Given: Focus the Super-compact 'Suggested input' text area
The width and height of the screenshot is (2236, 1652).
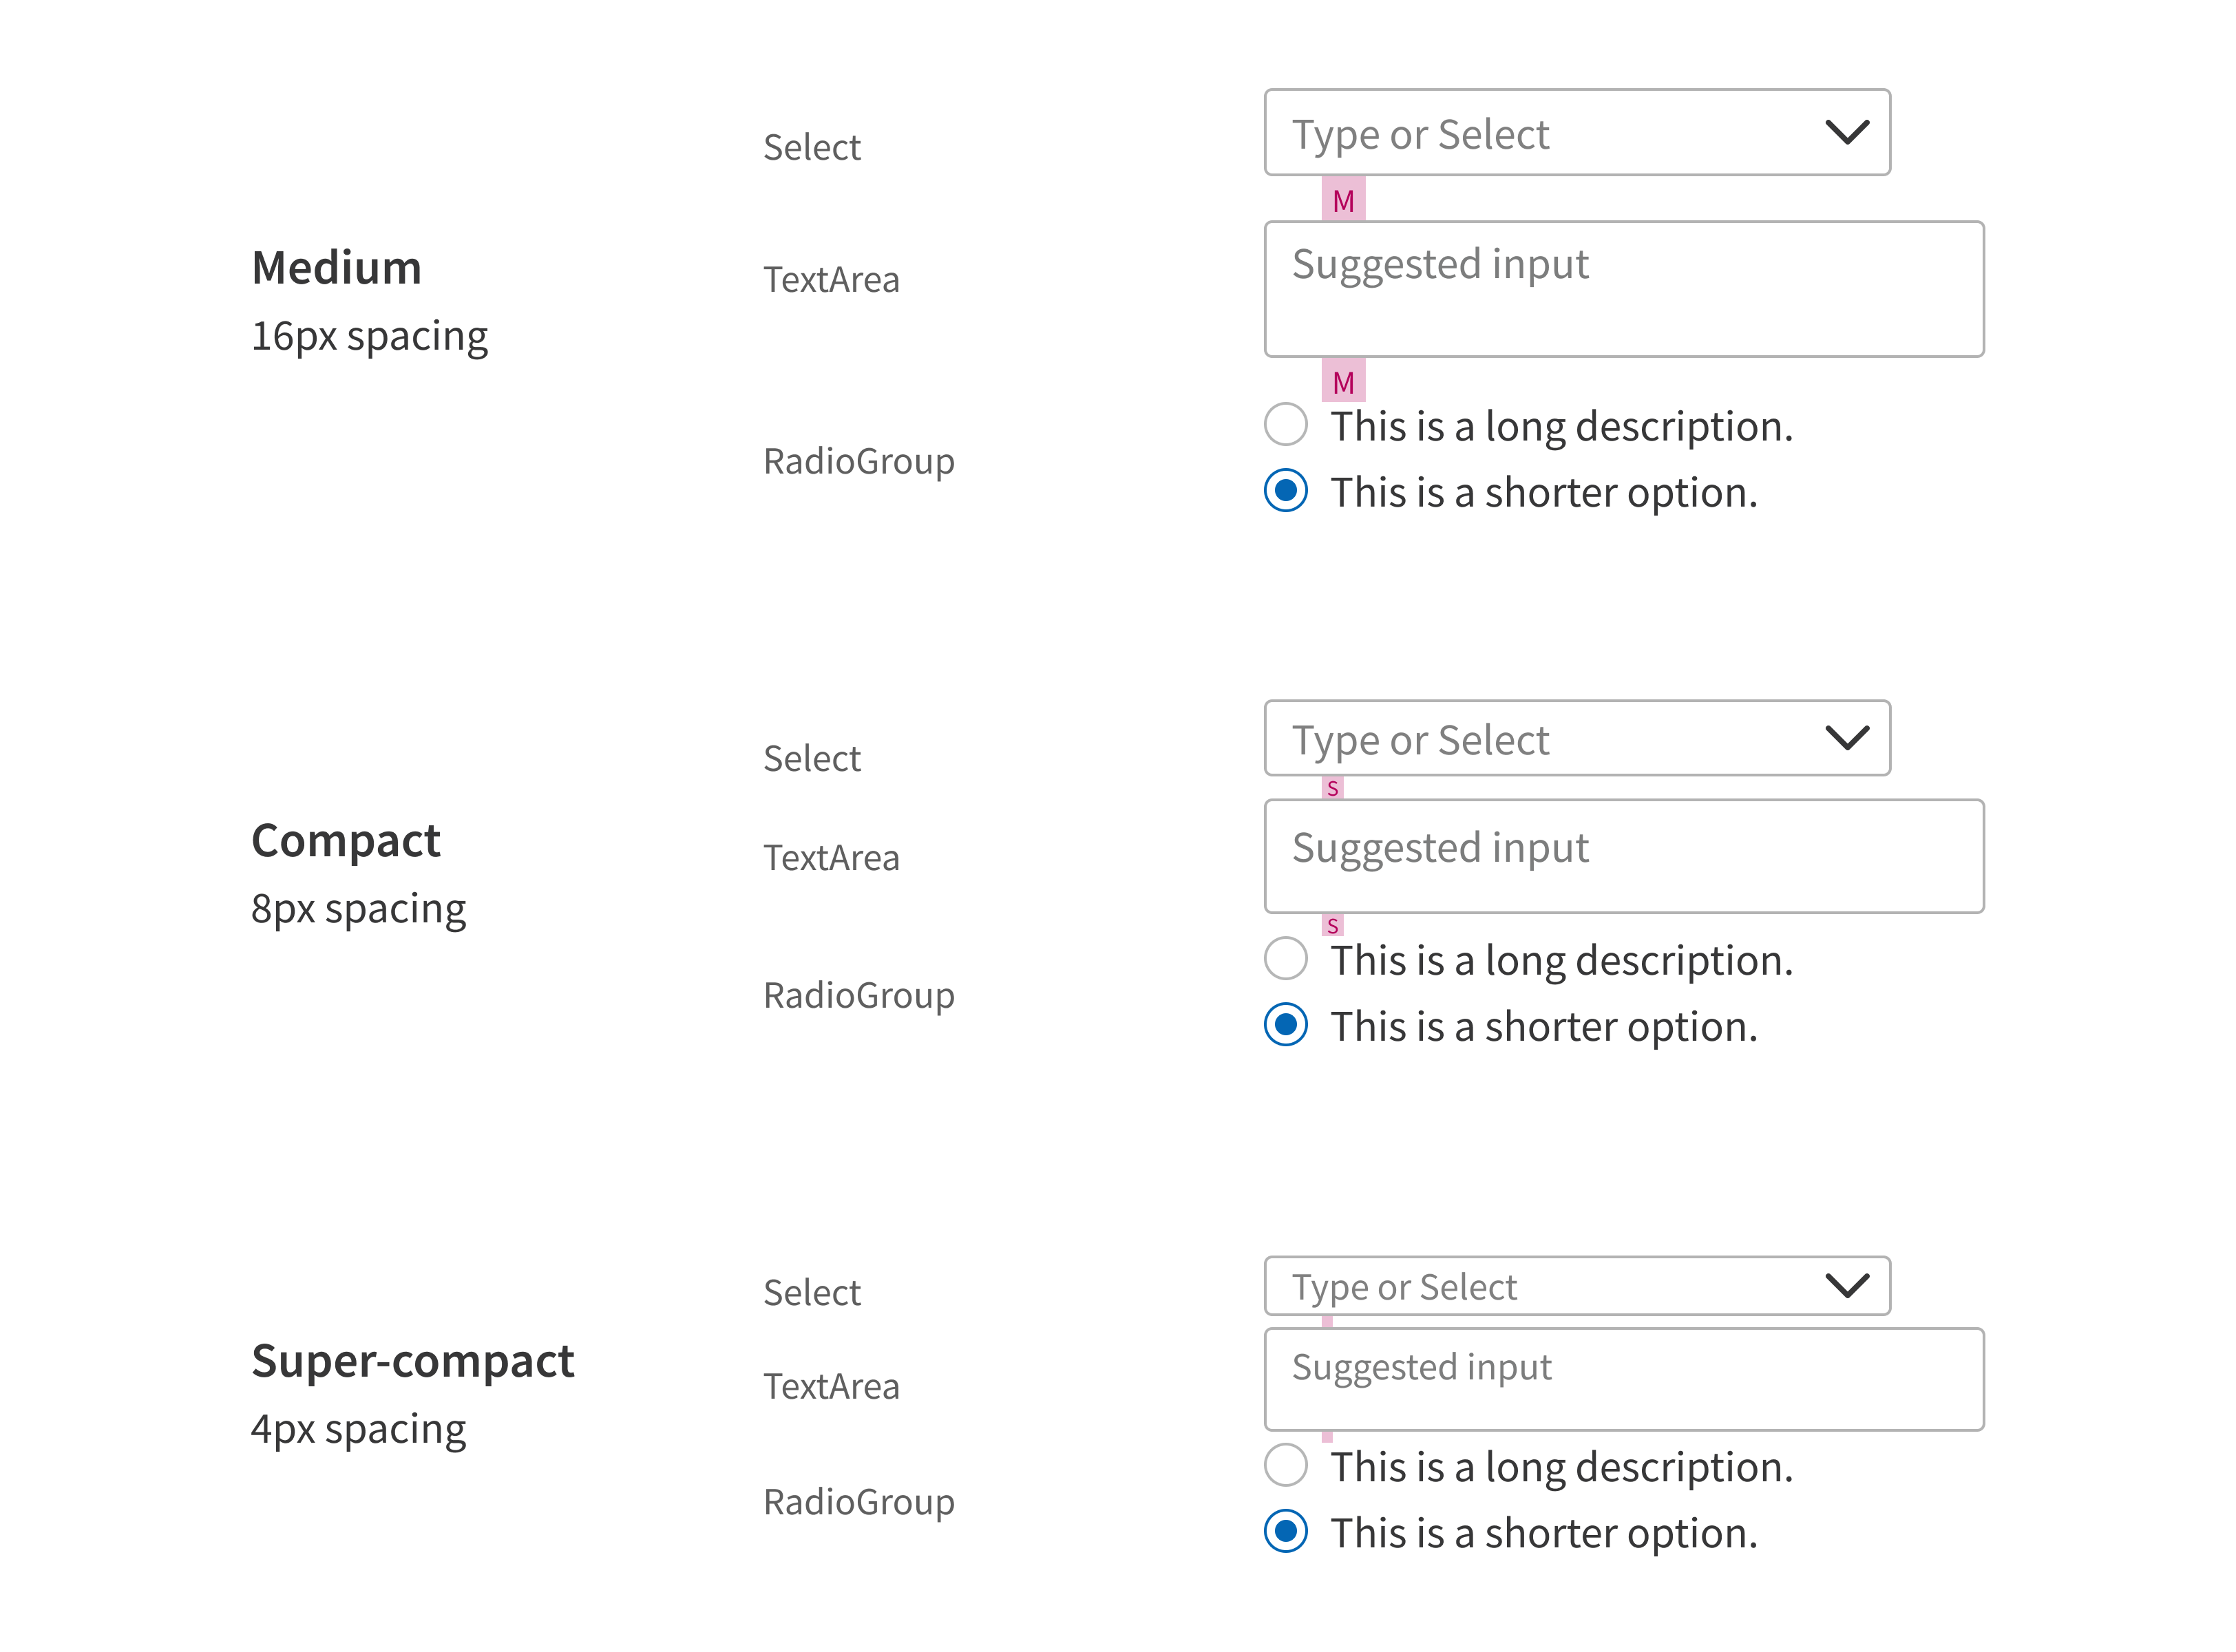Looking at the screenshot, I should click(x=1624, y=1379).
